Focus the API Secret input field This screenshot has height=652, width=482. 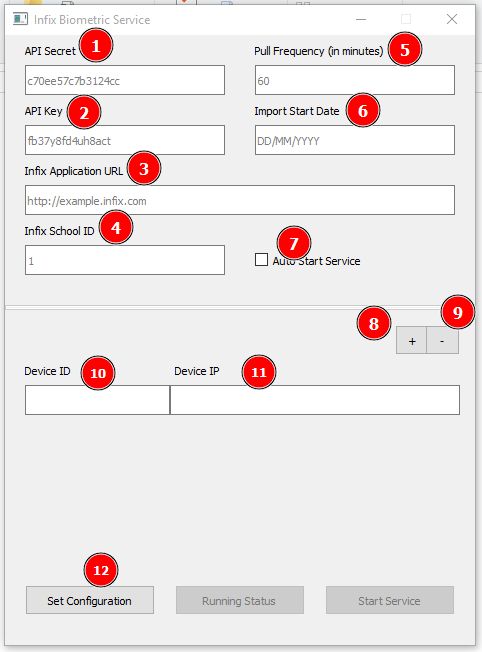pos(125,80)
